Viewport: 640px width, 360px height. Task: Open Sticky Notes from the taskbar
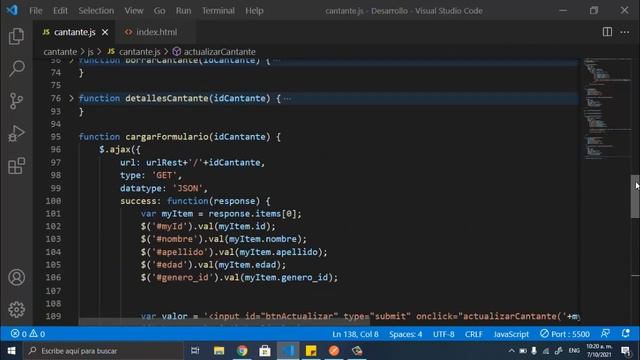click(x=311, y=351)
